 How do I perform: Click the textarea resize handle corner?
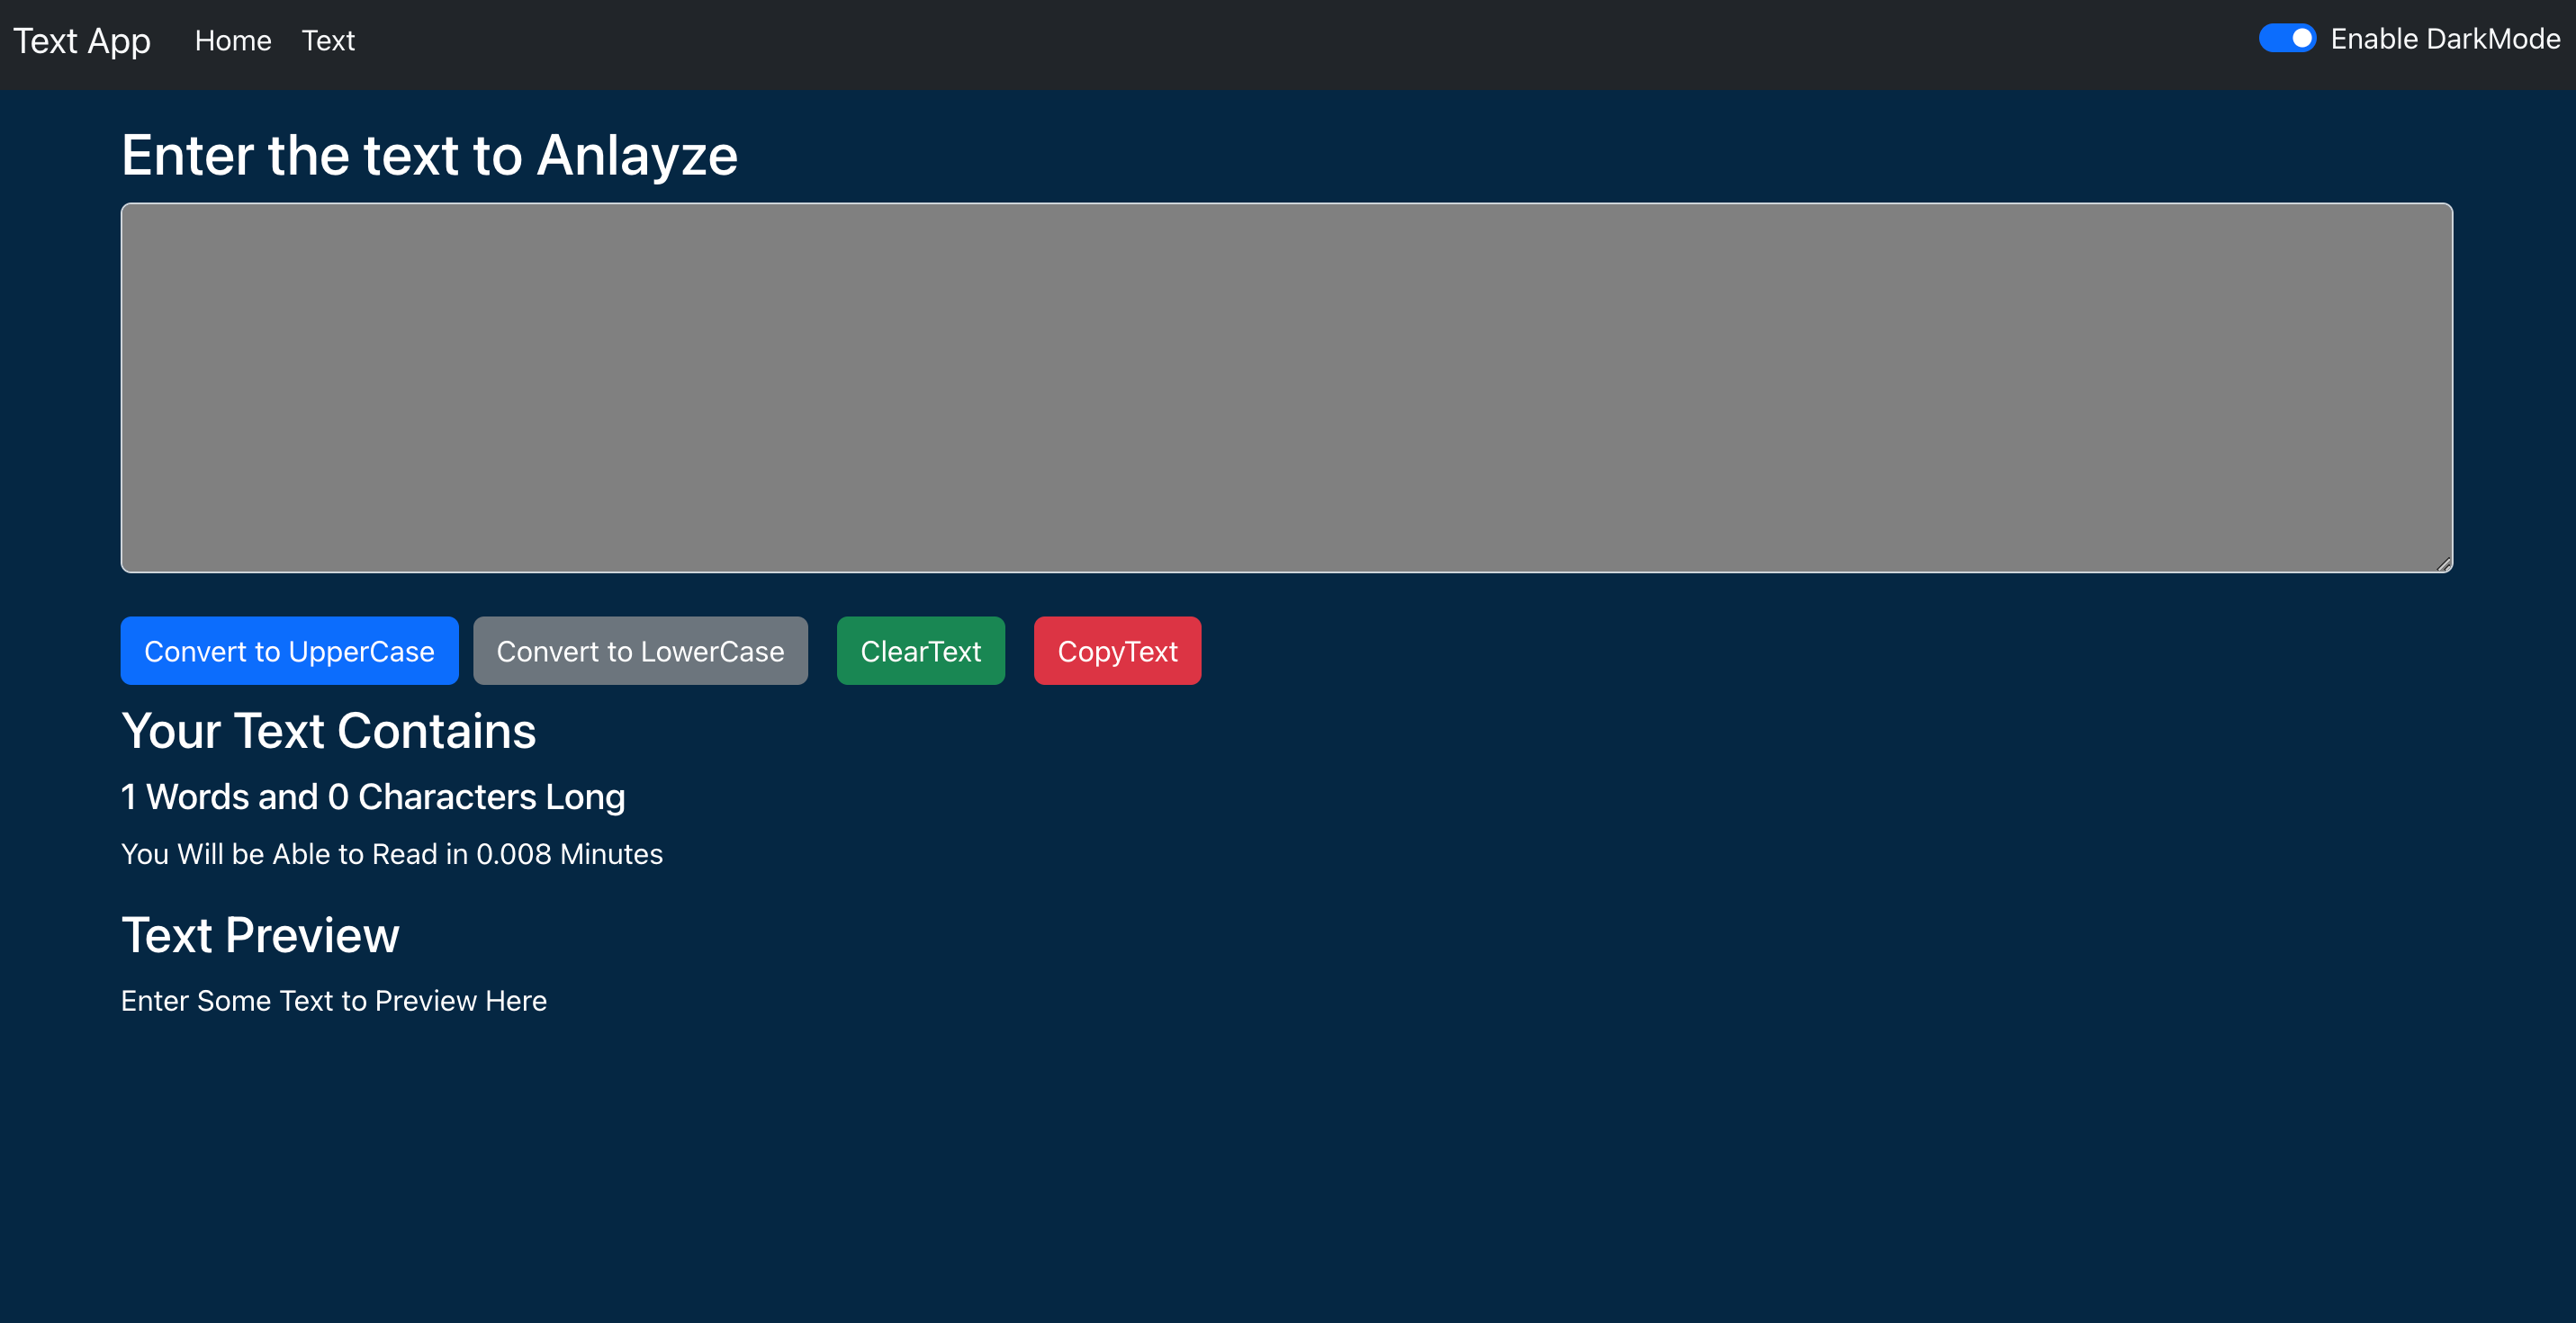(2443, 564)
